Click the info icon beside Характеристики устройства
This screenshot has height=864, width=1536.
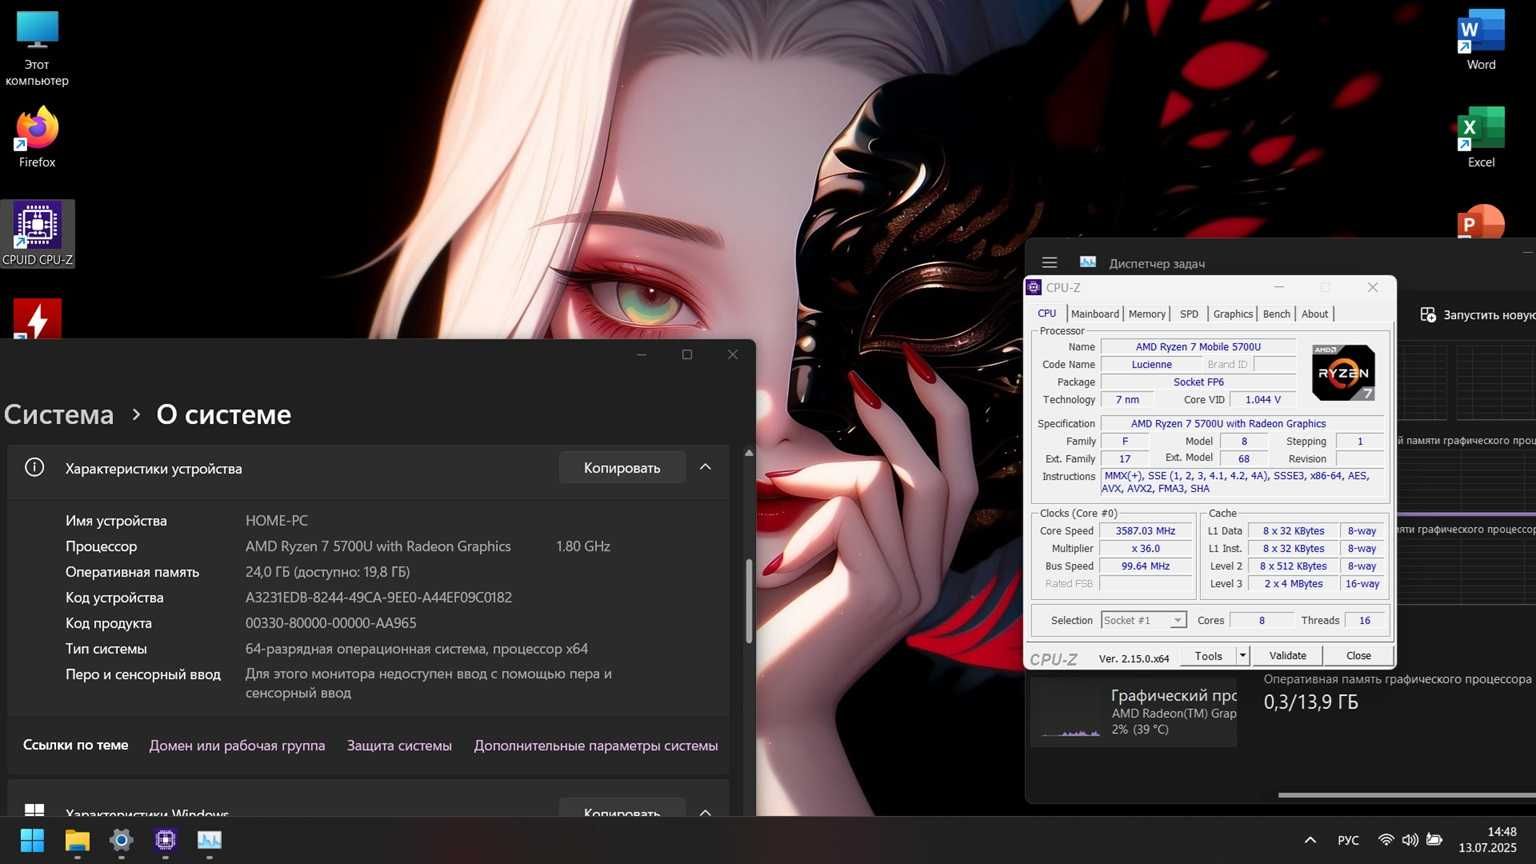coord(34,467)
